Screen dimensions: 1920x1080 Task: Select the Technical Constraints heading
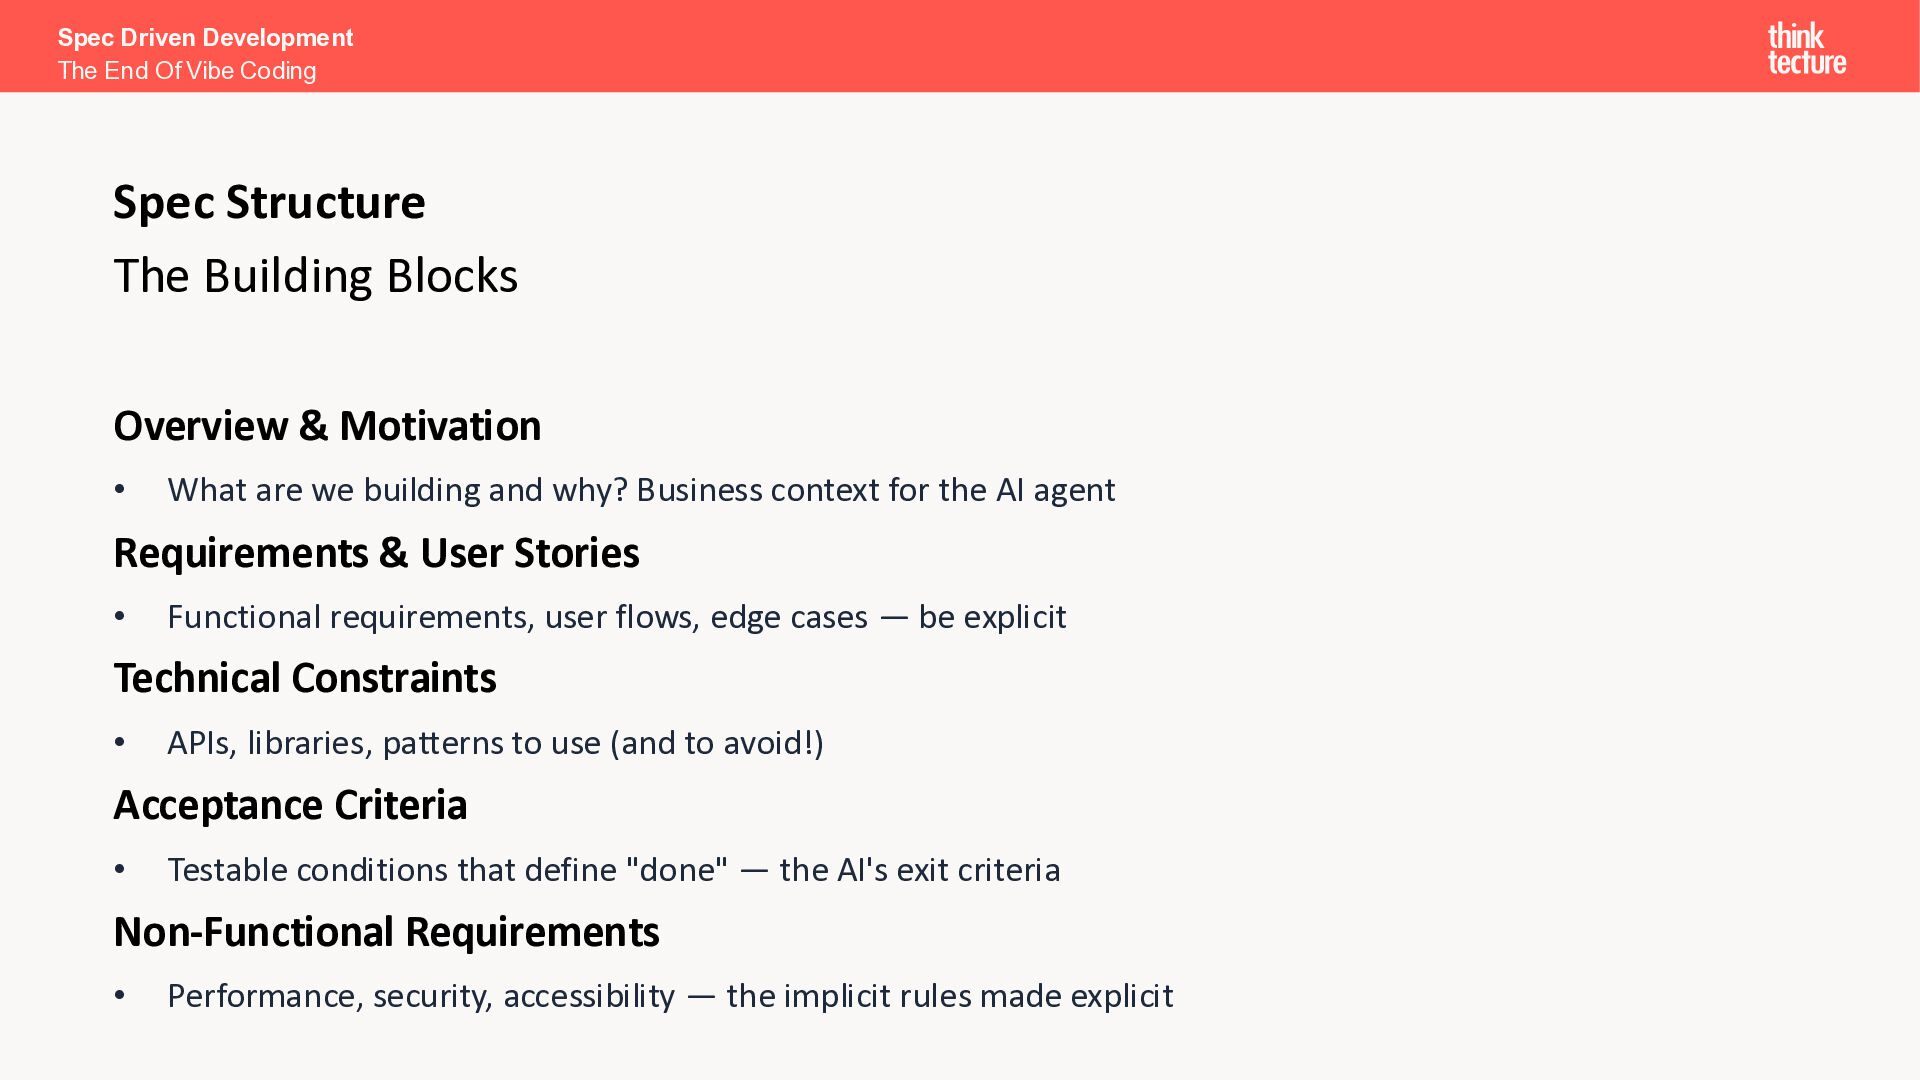coord(304,678)
